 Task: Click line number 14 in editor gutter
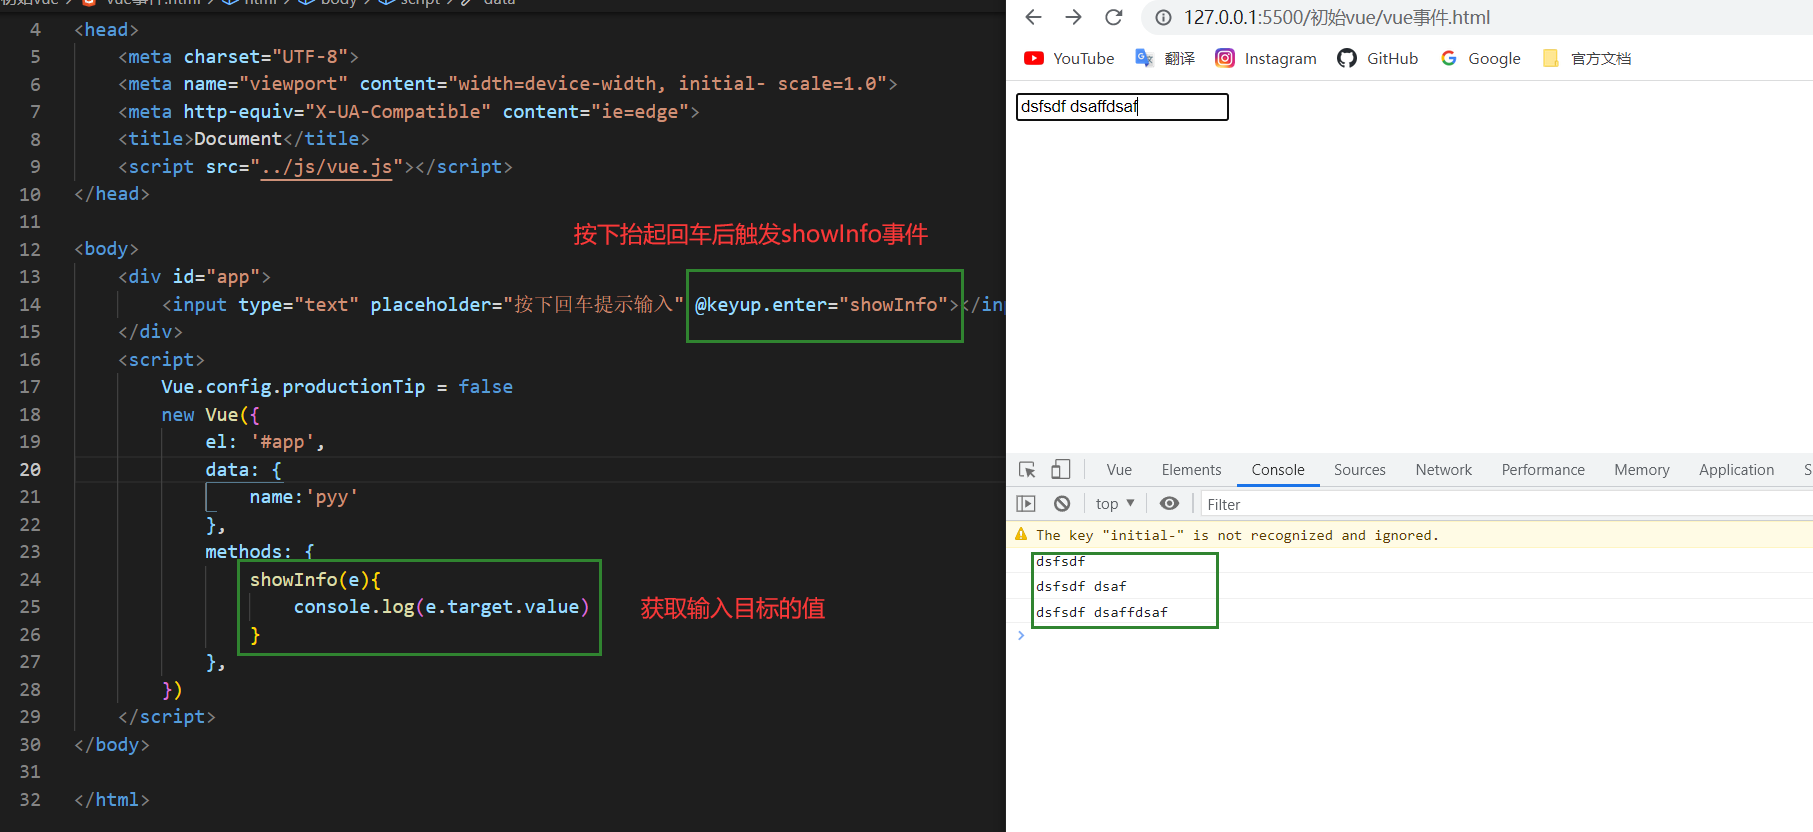[30, 304]
